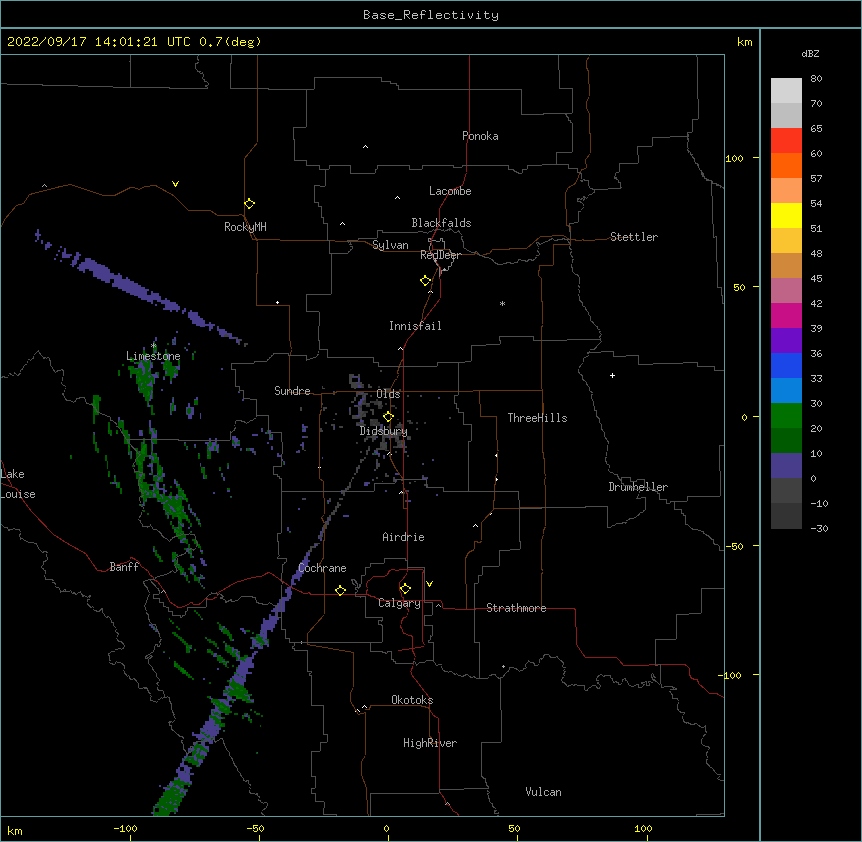The image size is (862, 842).
Task: Click the Ponoka city label
Action: (480, 136)
